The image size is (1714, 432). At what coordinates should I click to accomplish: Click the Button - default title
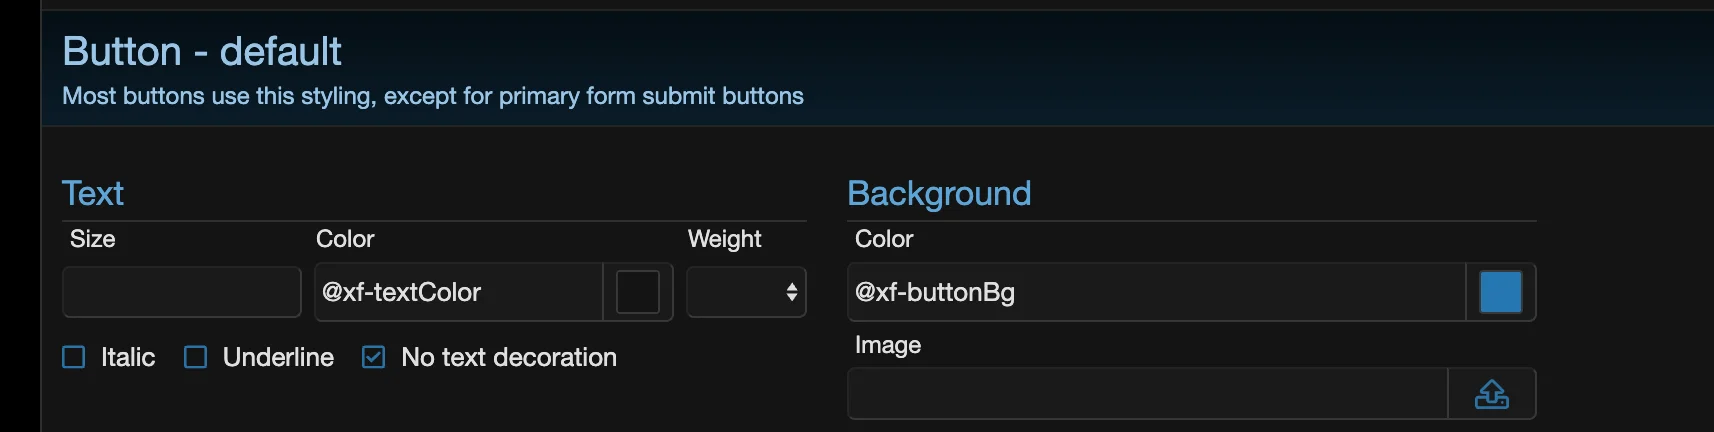(x=202, y=51)
